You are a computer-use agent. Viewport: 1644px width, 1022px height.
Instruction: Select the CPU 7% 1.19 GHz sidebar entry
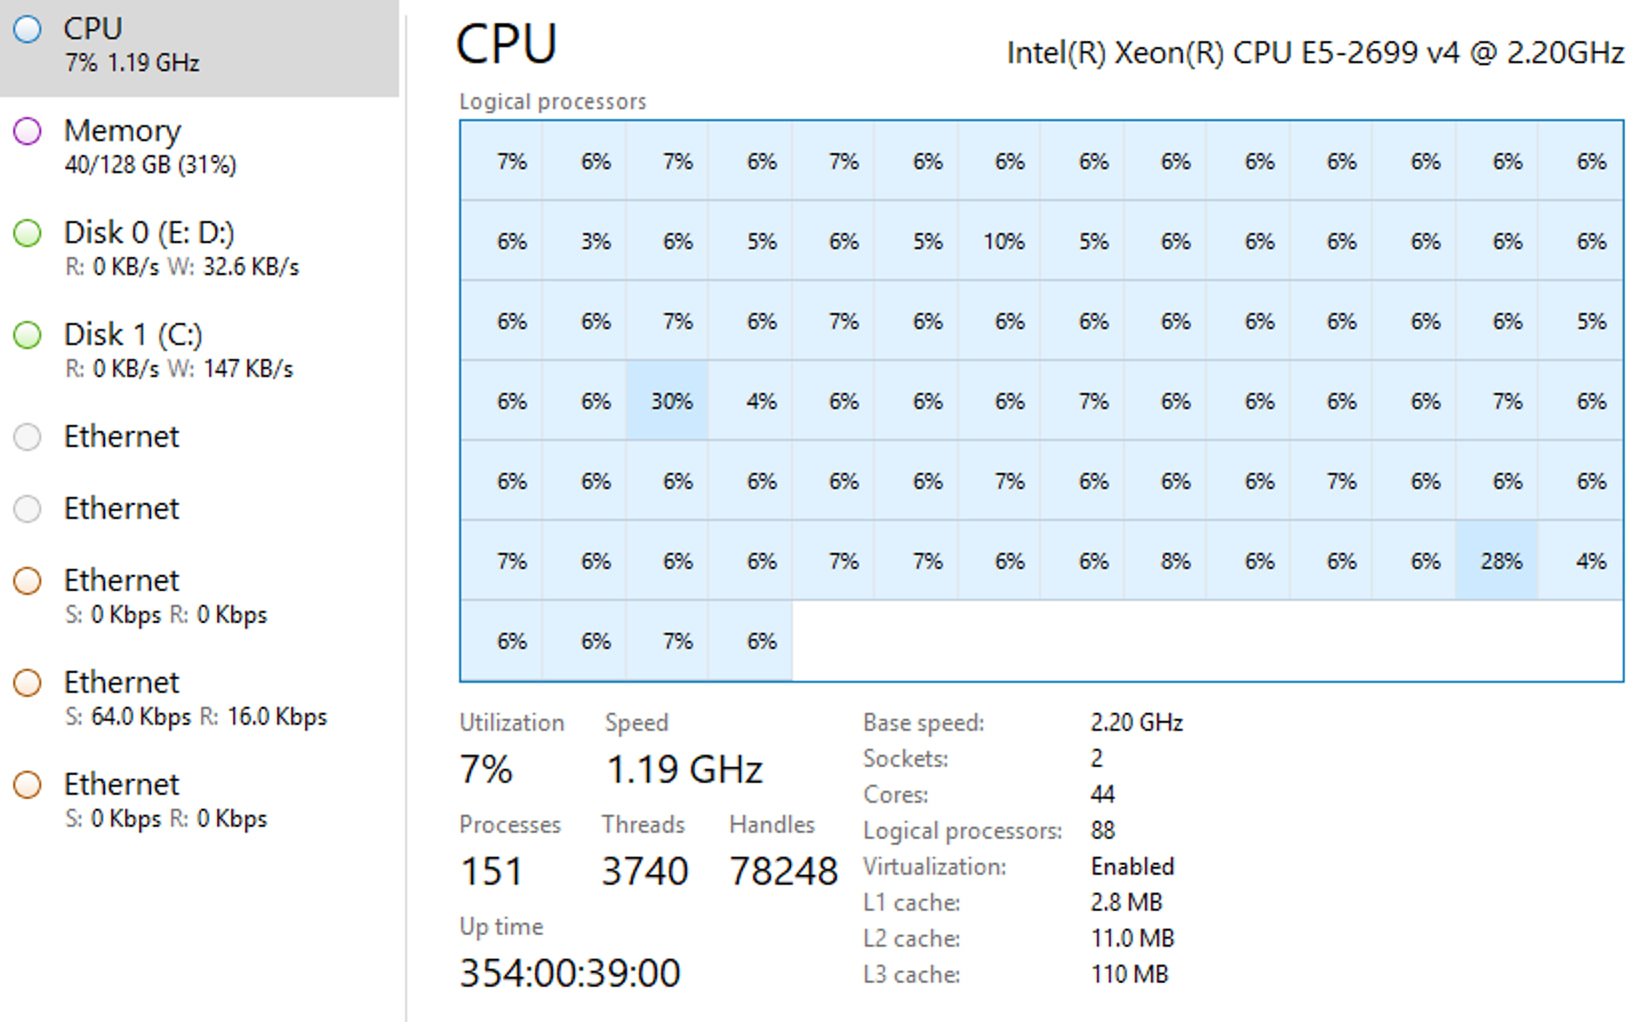(200, 46)
